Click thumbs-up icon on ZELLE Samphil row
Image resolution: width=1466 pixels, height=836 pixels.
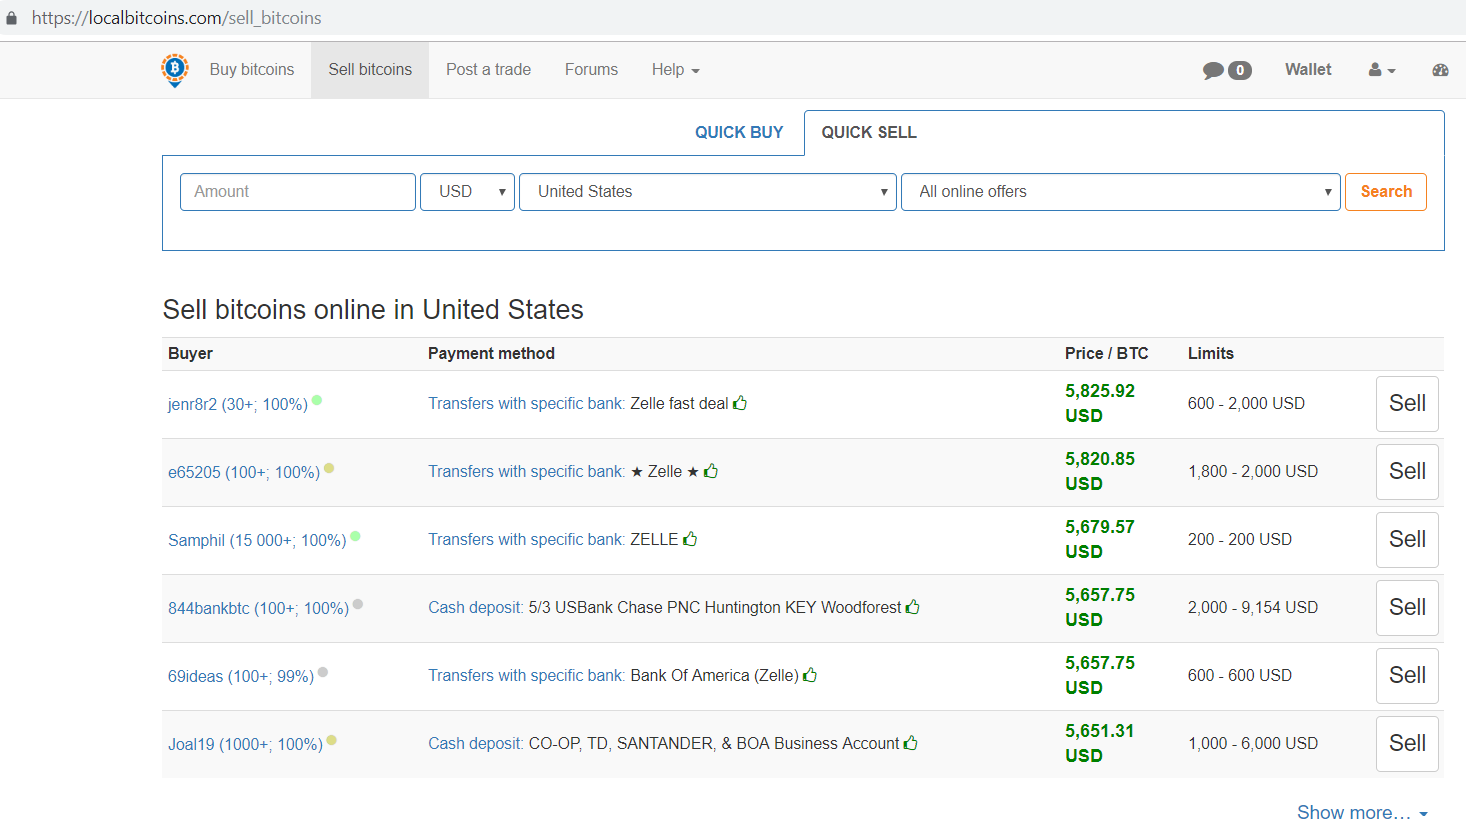[x=690, y=539]
